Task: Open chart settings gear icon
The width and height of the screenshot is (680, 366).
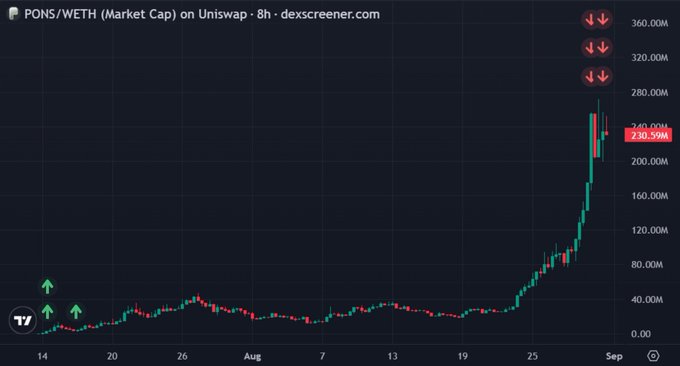Action: click(x=653, y=356)
